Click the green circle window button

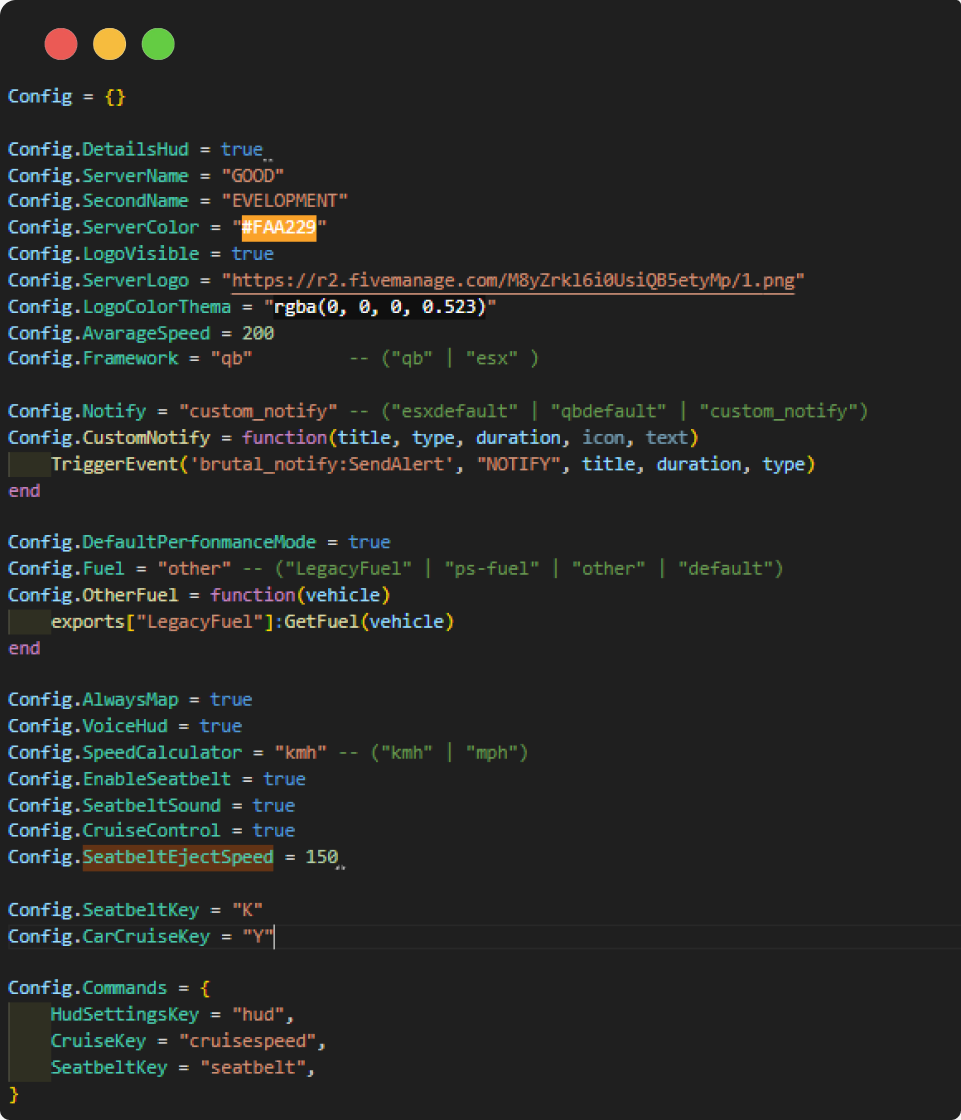tap(158, 45)
